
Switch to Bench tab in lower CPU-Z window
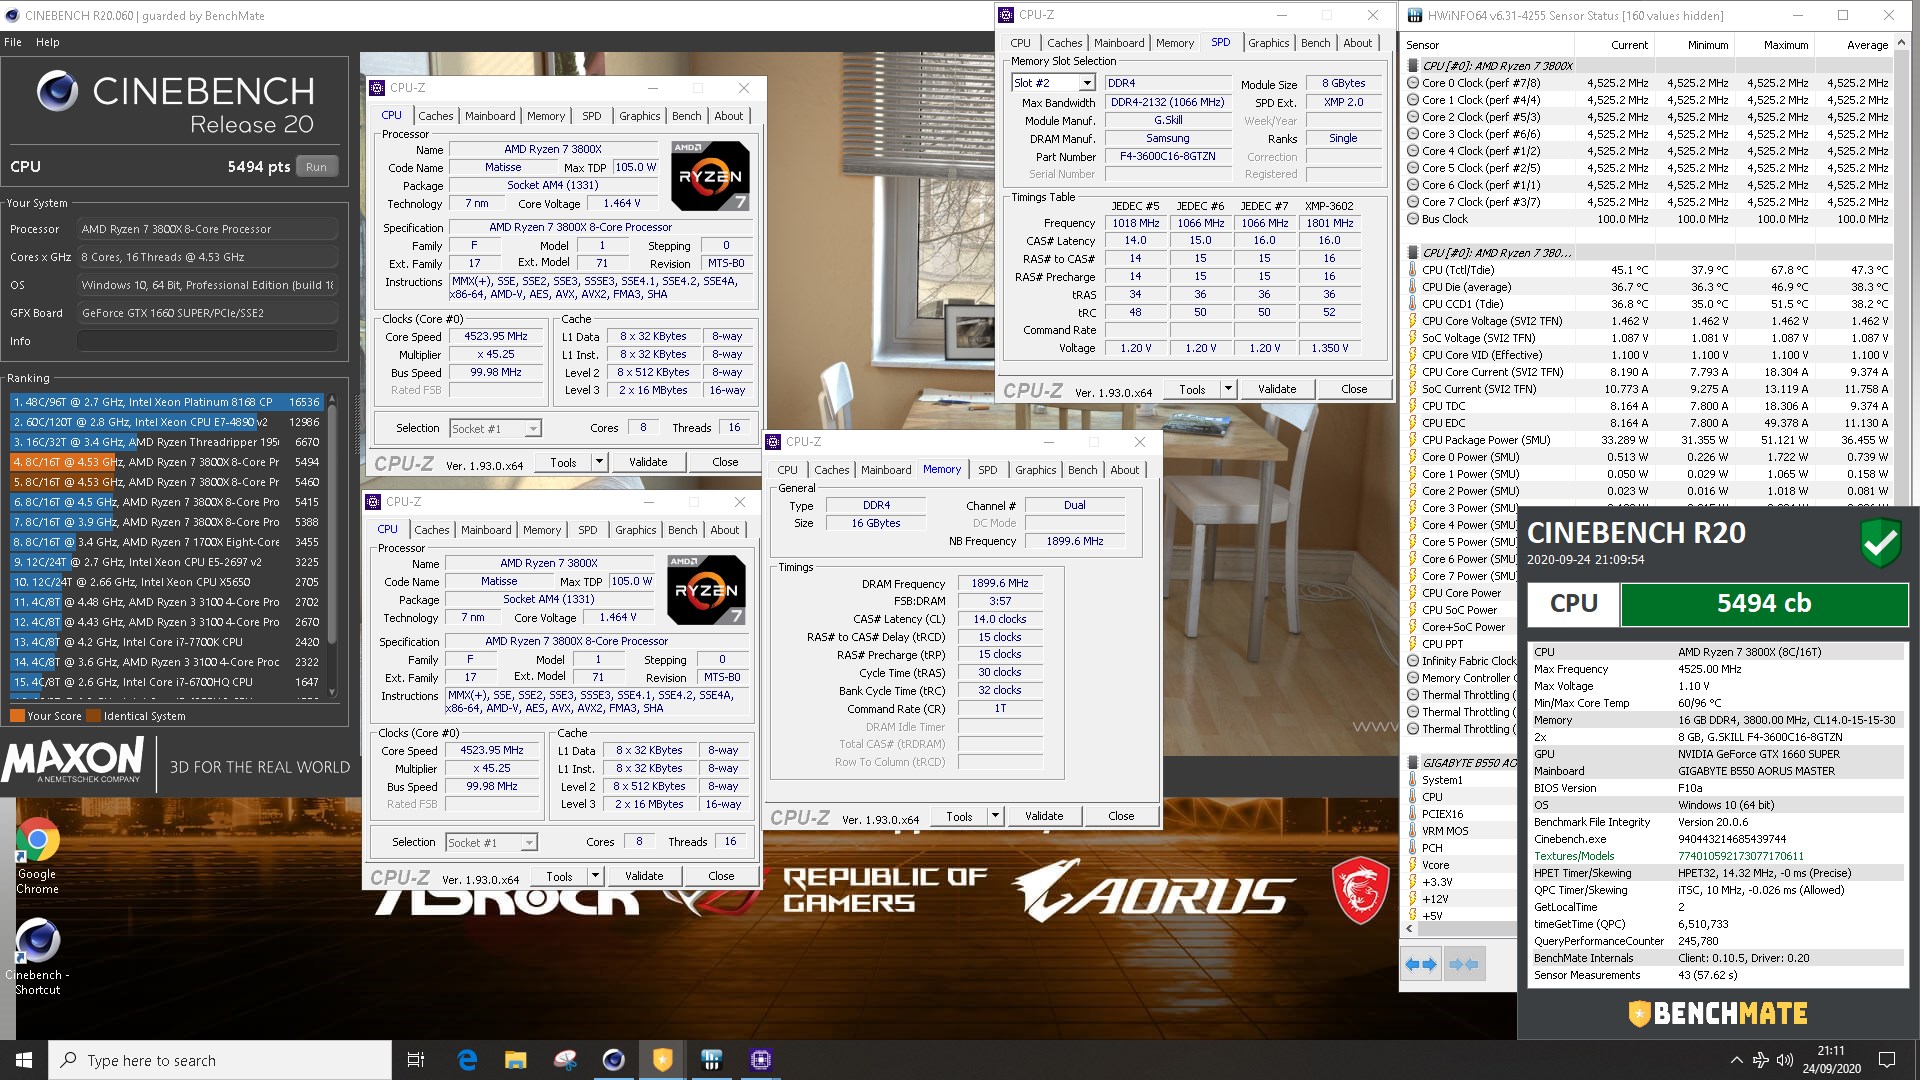click(x=683, y=530)
